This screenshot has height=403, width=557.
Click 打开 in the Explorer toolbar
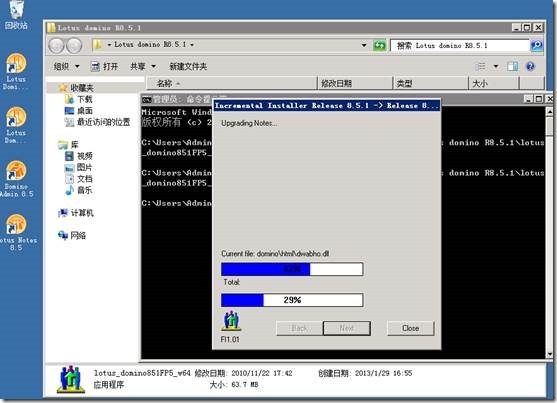coord(104,66)
